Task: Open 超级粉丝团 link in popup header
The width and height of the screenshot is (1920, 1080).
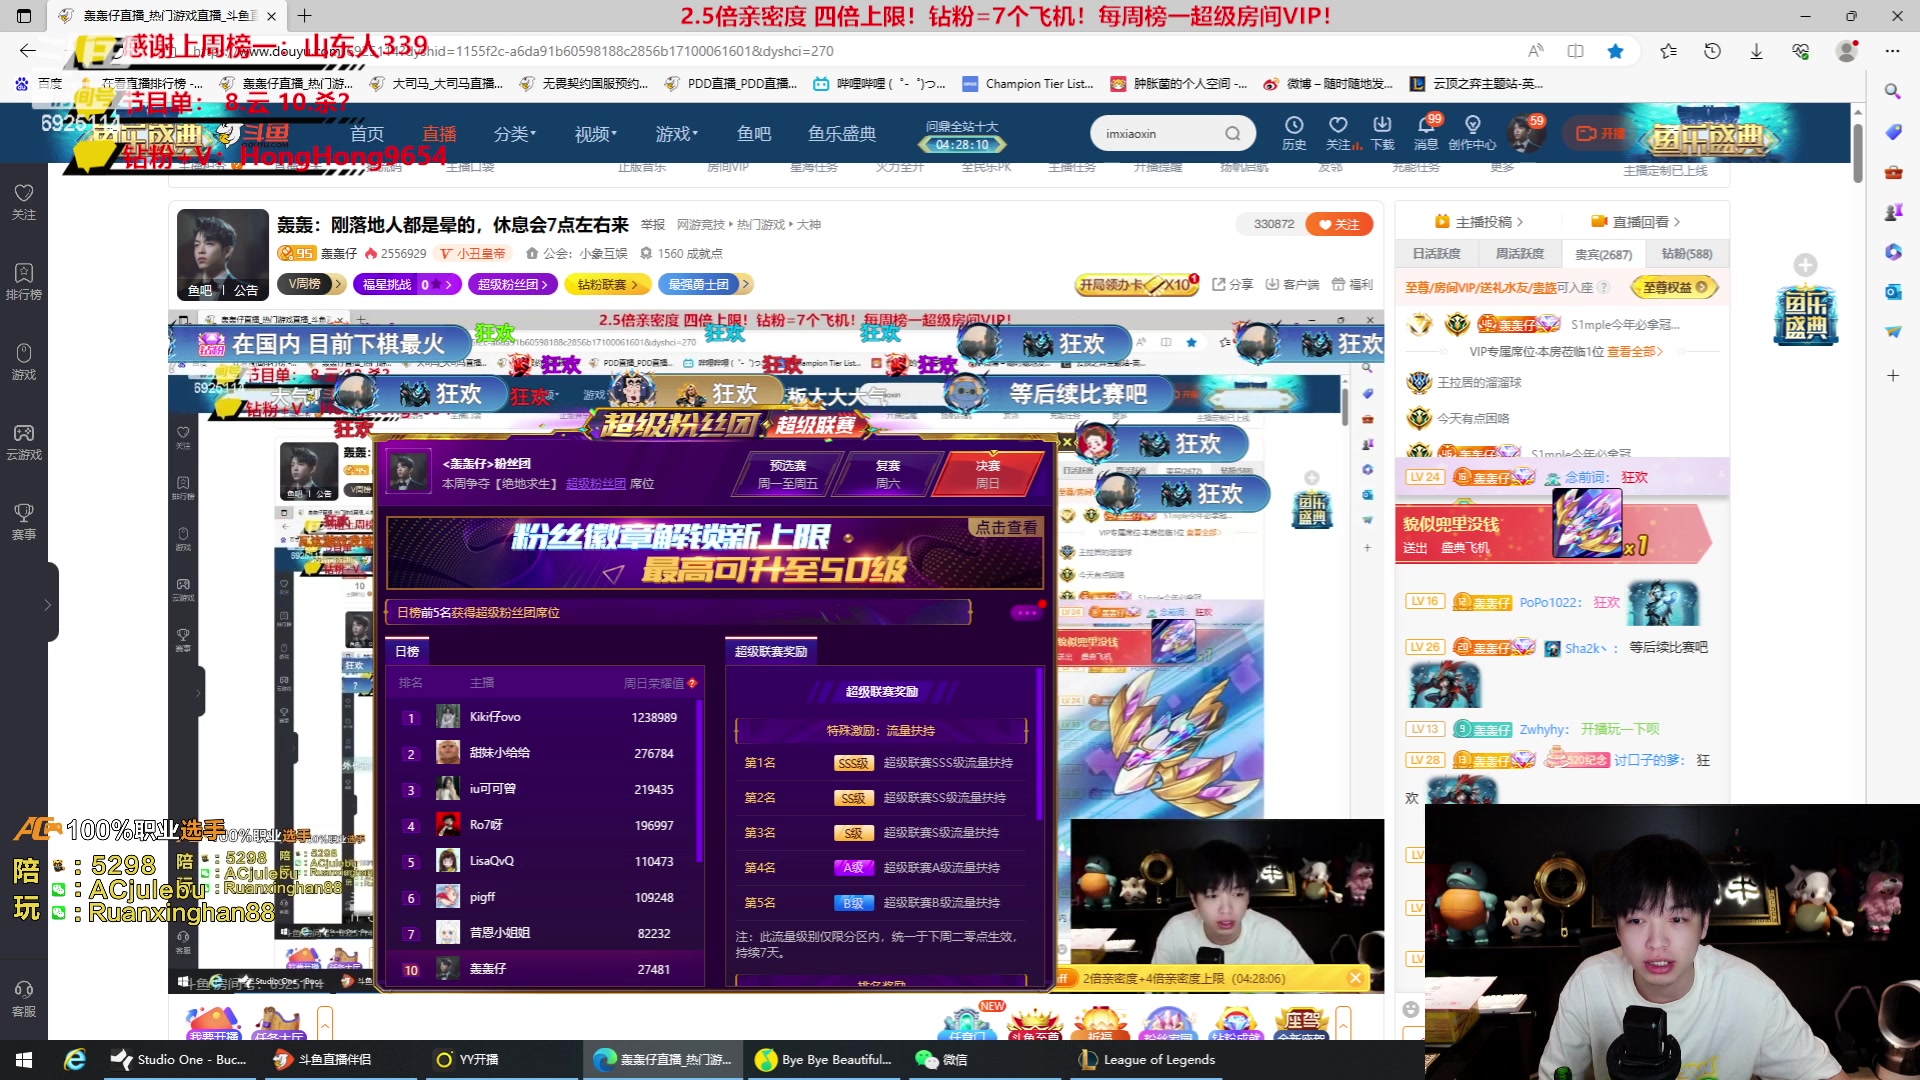Action: click(596, 484)
